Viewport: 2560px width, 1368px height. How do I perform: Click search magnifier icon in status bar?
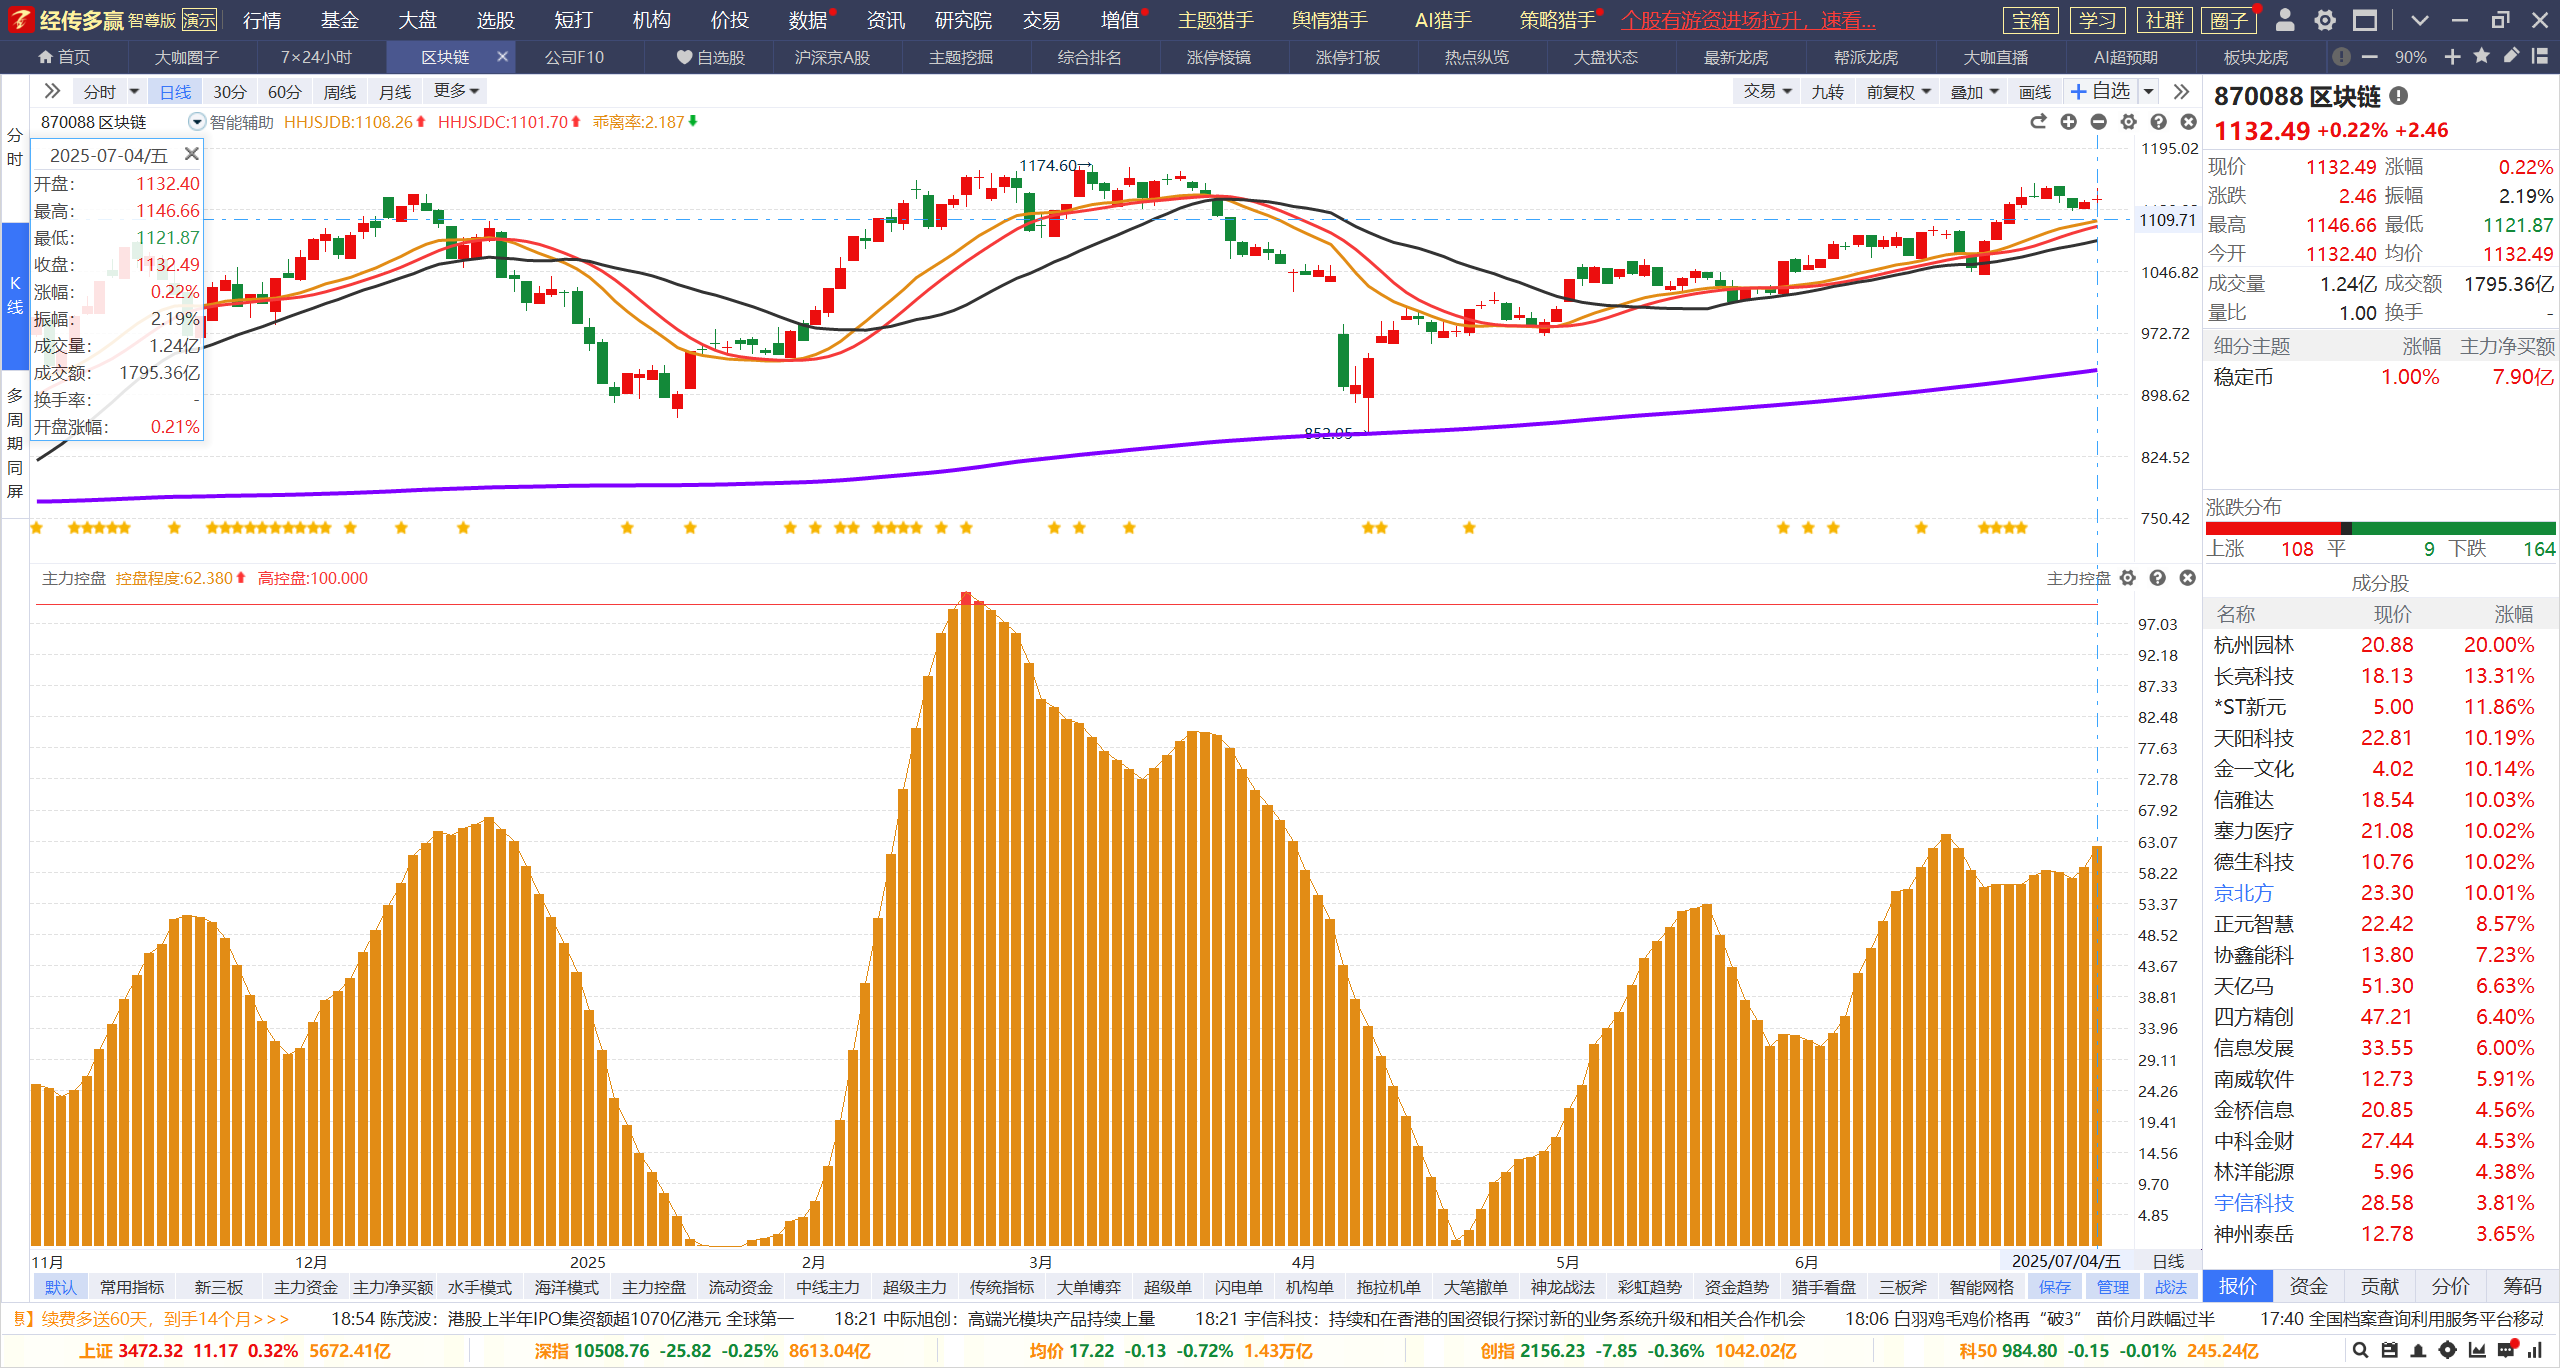[2360, 1350]
